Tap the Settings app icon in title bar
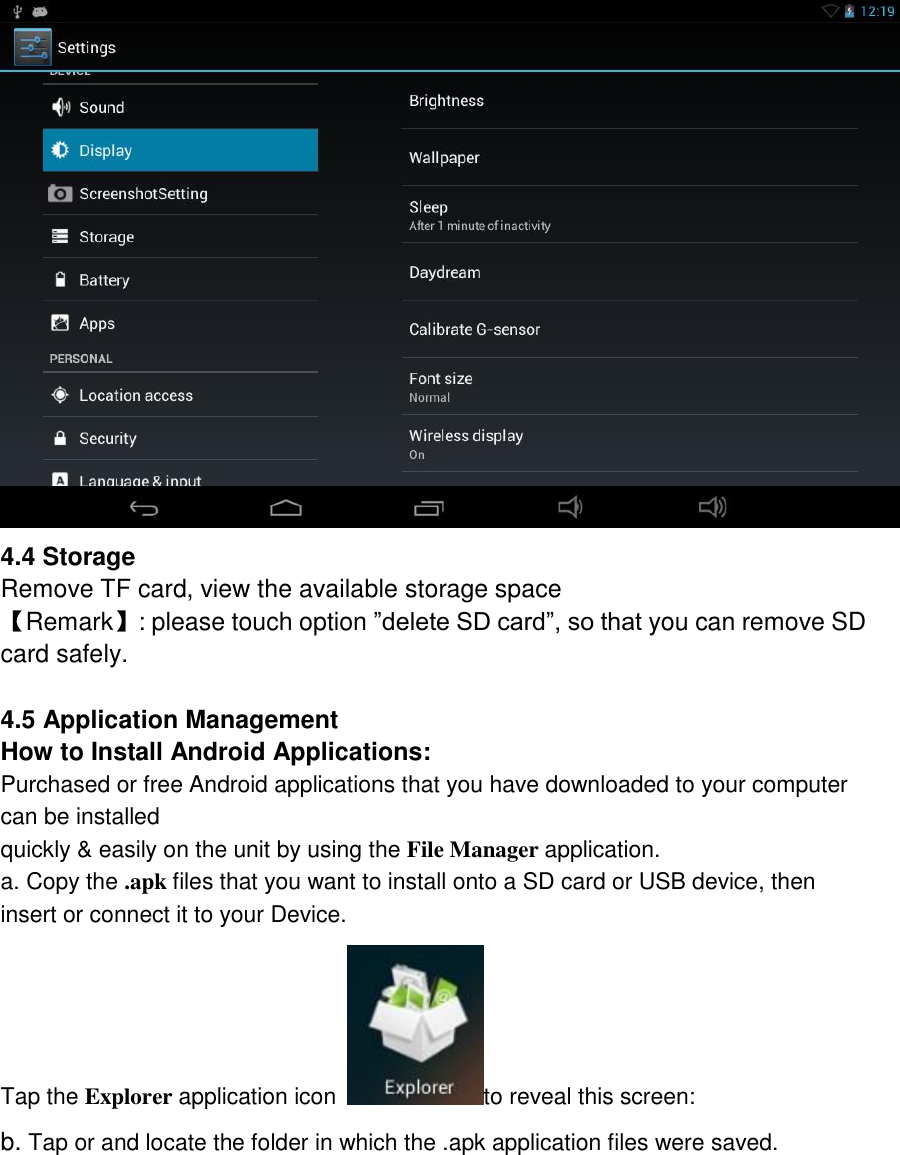This screenshot has width=900, height=1155. (x=31, y=46)
